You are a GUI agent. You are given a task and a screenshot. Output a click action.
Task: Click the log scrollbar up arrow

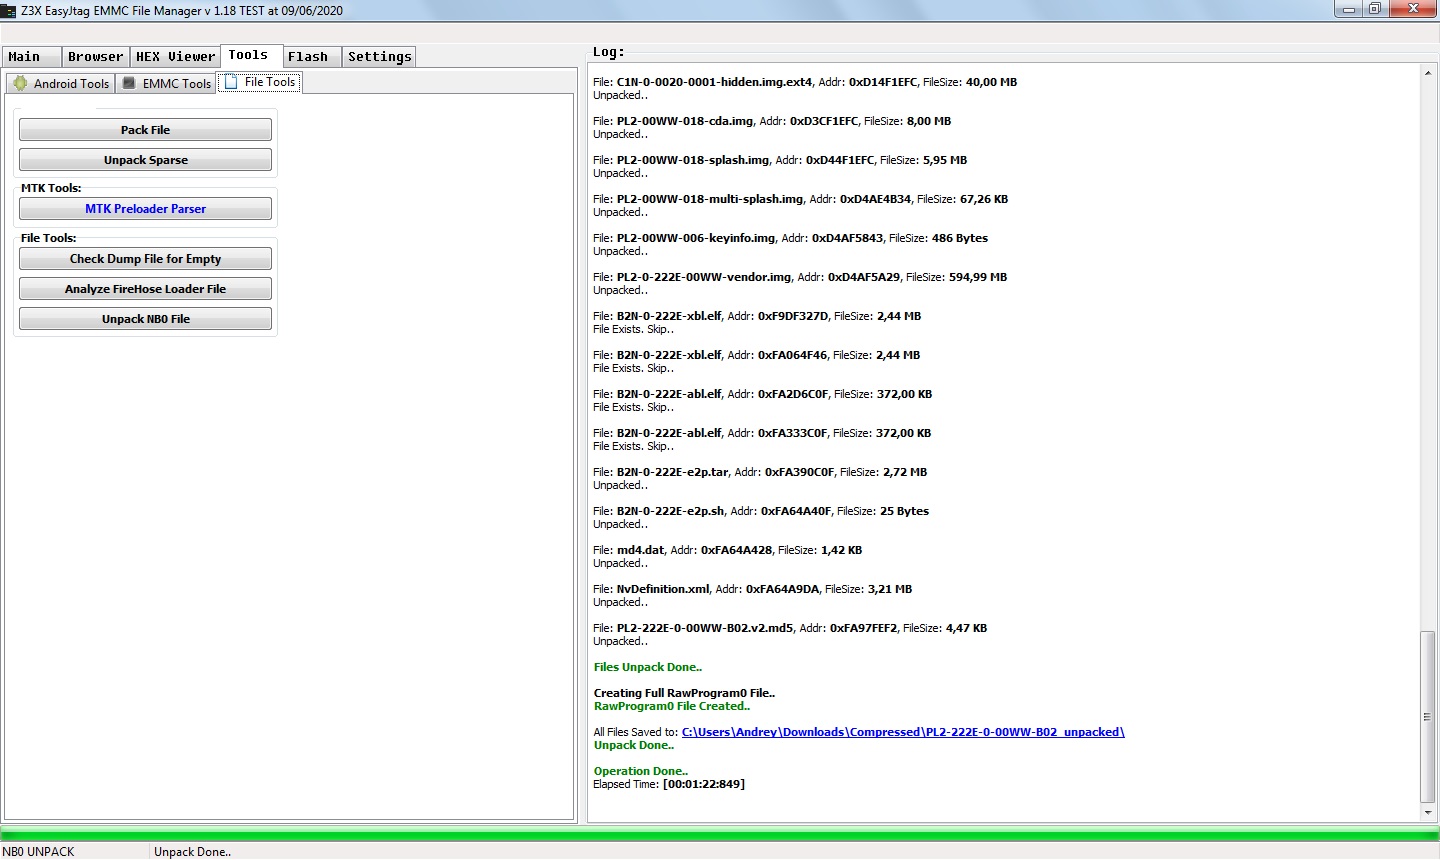click(1428, 73)
